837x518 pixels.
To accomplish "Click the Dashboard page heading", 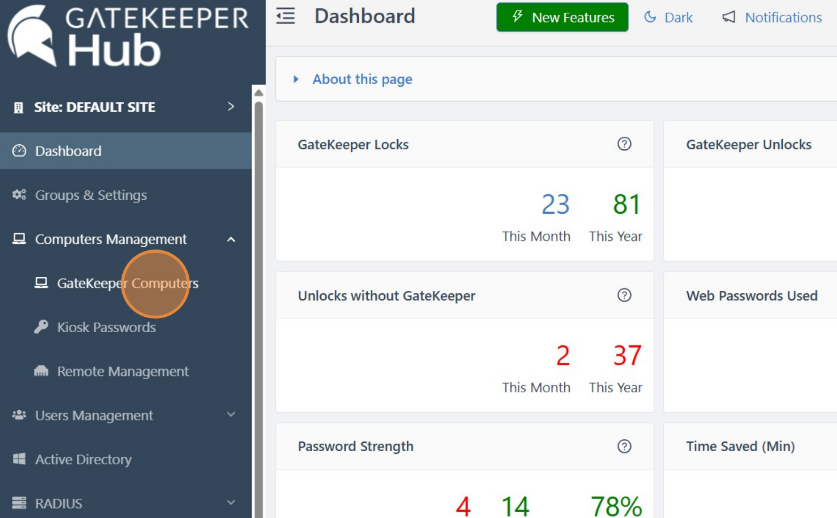I will pos(365,16).
